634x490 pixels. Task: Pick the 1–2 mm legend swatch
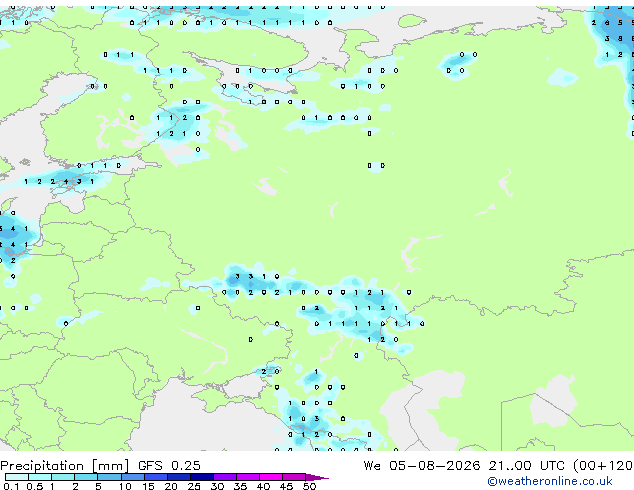(x=63, y=477)
